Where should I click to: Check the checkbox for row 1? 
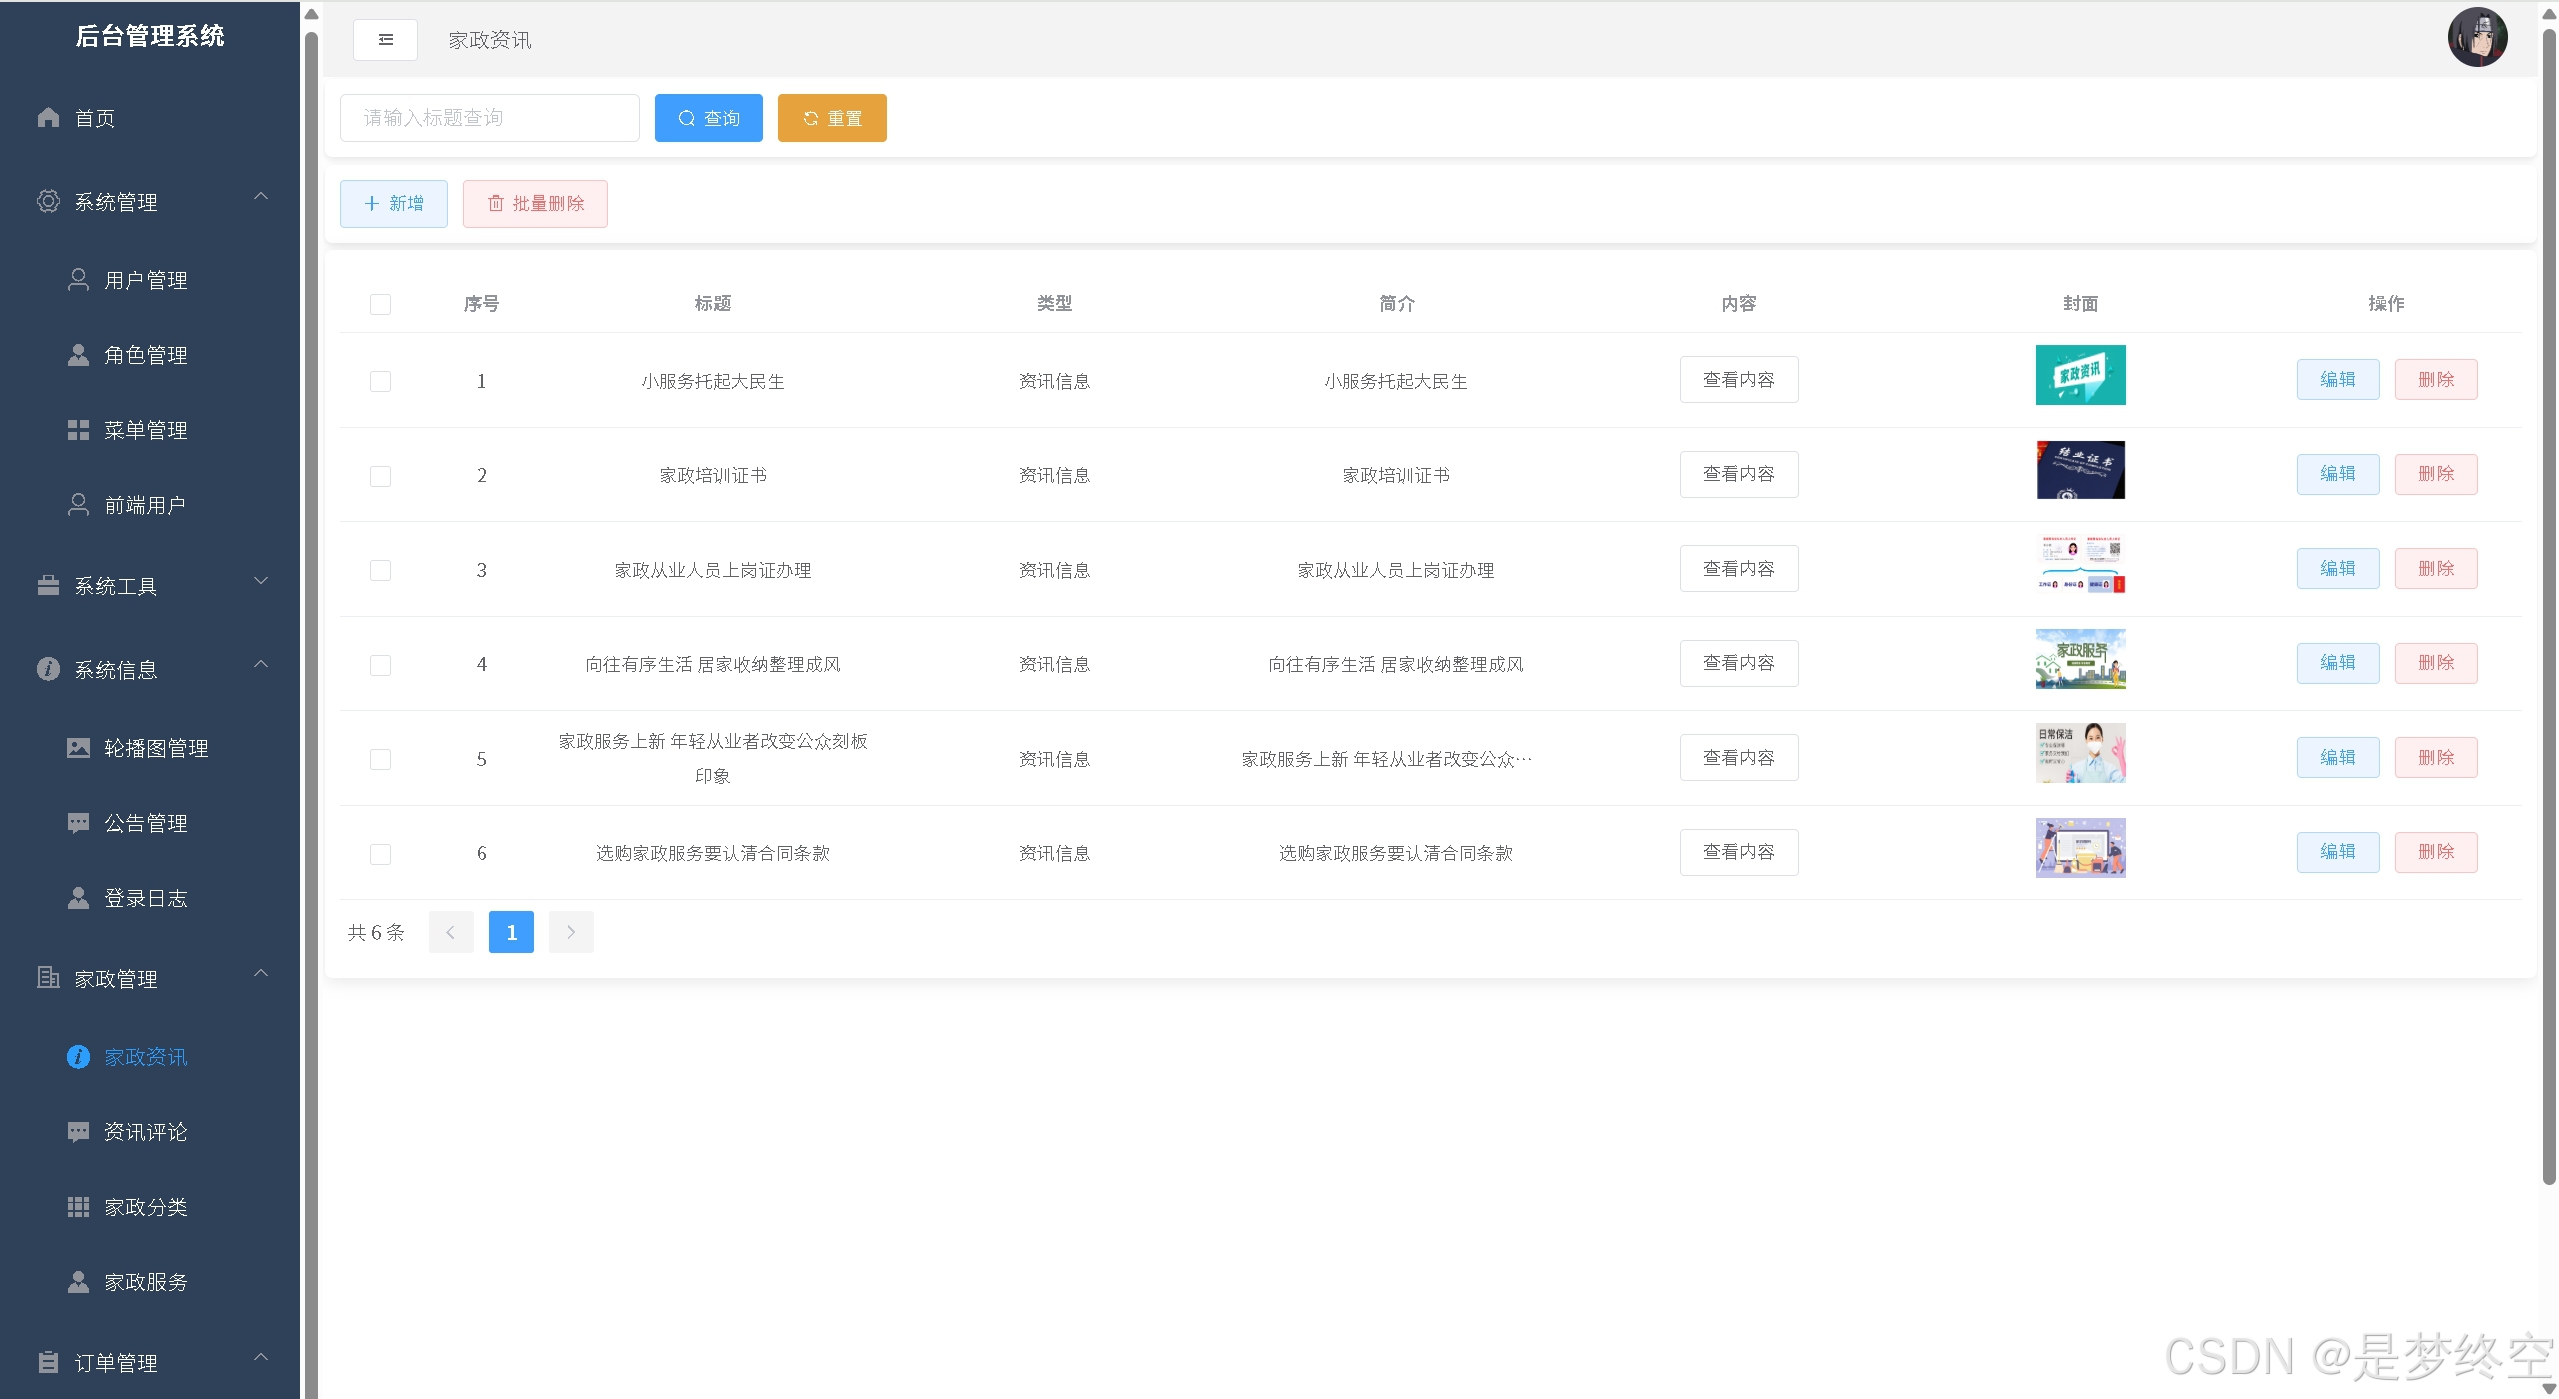pyautogui.click(x=380, y=381)
